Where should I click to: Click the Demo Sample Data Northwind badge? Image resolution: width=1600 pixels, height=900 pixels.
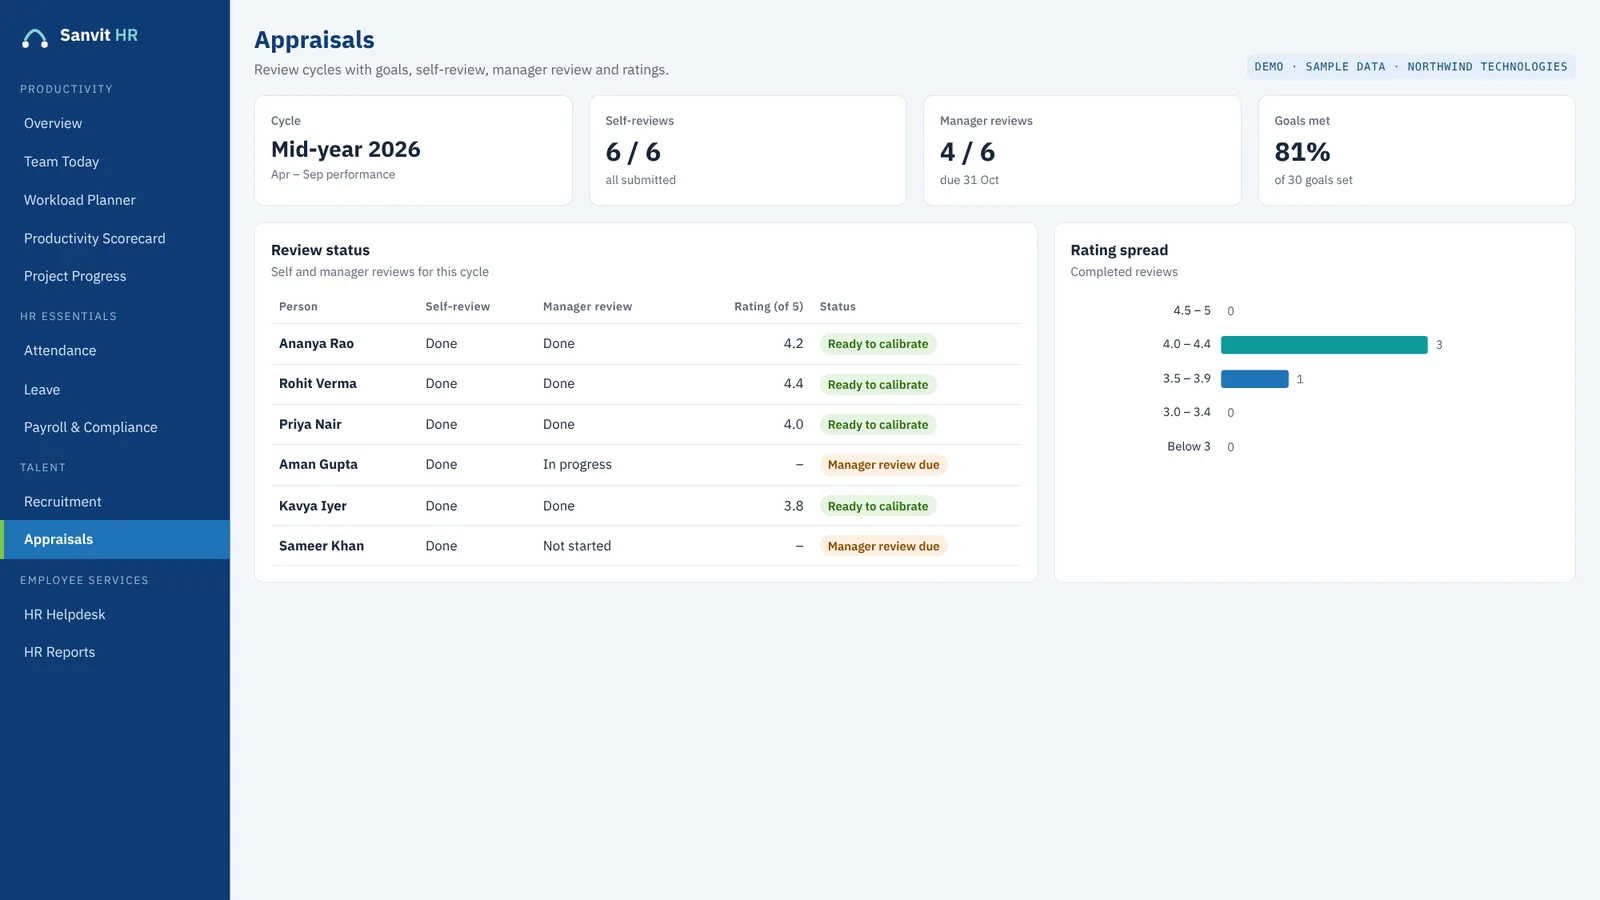click(x=1411, y=67)
